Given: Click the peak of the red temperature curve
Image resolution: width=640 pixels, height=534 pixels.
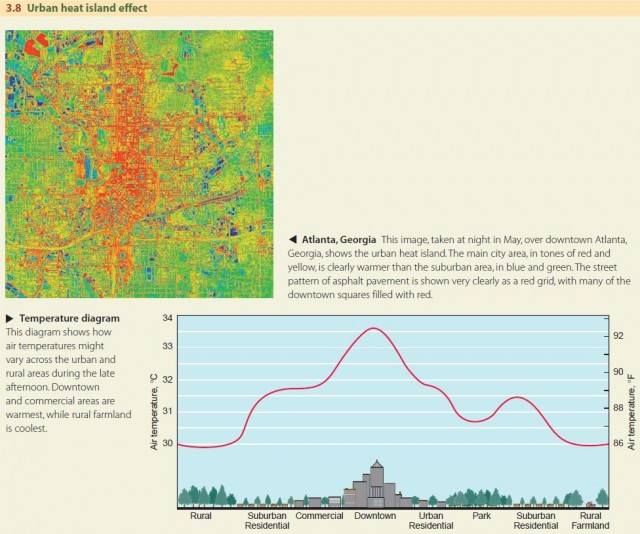Looking at the screenshot, I should click(x=374, y=328).
